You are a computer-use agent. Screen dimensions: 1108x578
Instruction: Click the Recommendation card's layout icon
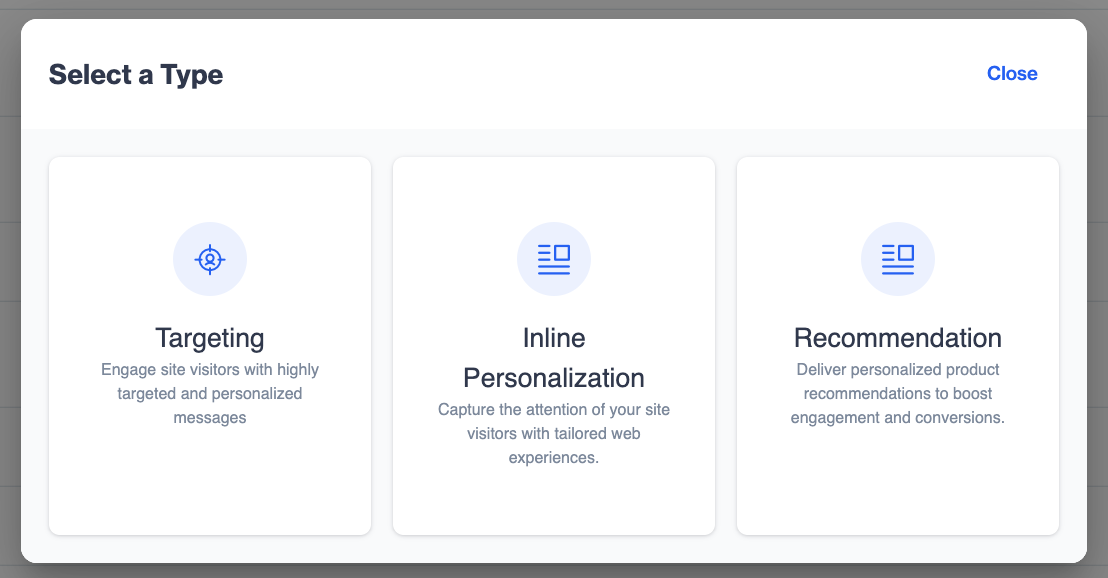tap(897, 259)
